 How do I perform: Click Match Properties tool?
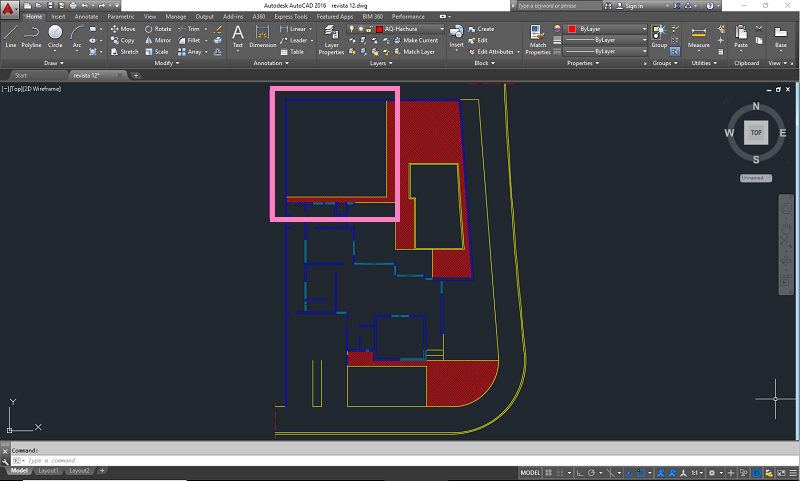pos(538,40)
